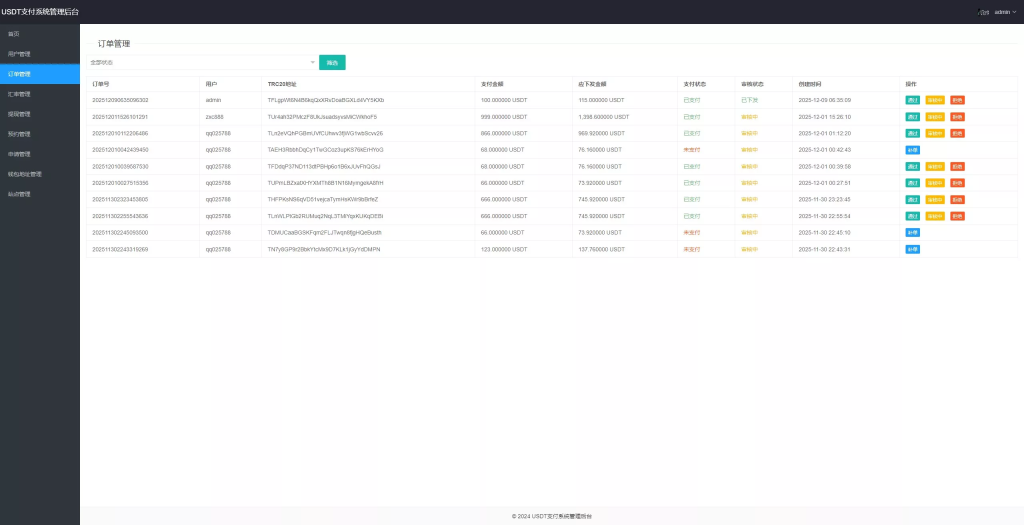Click timestamp 2025-12-01 00:42:43
This screenshot has height=525, width=1024.
click(x=825, y=150)
